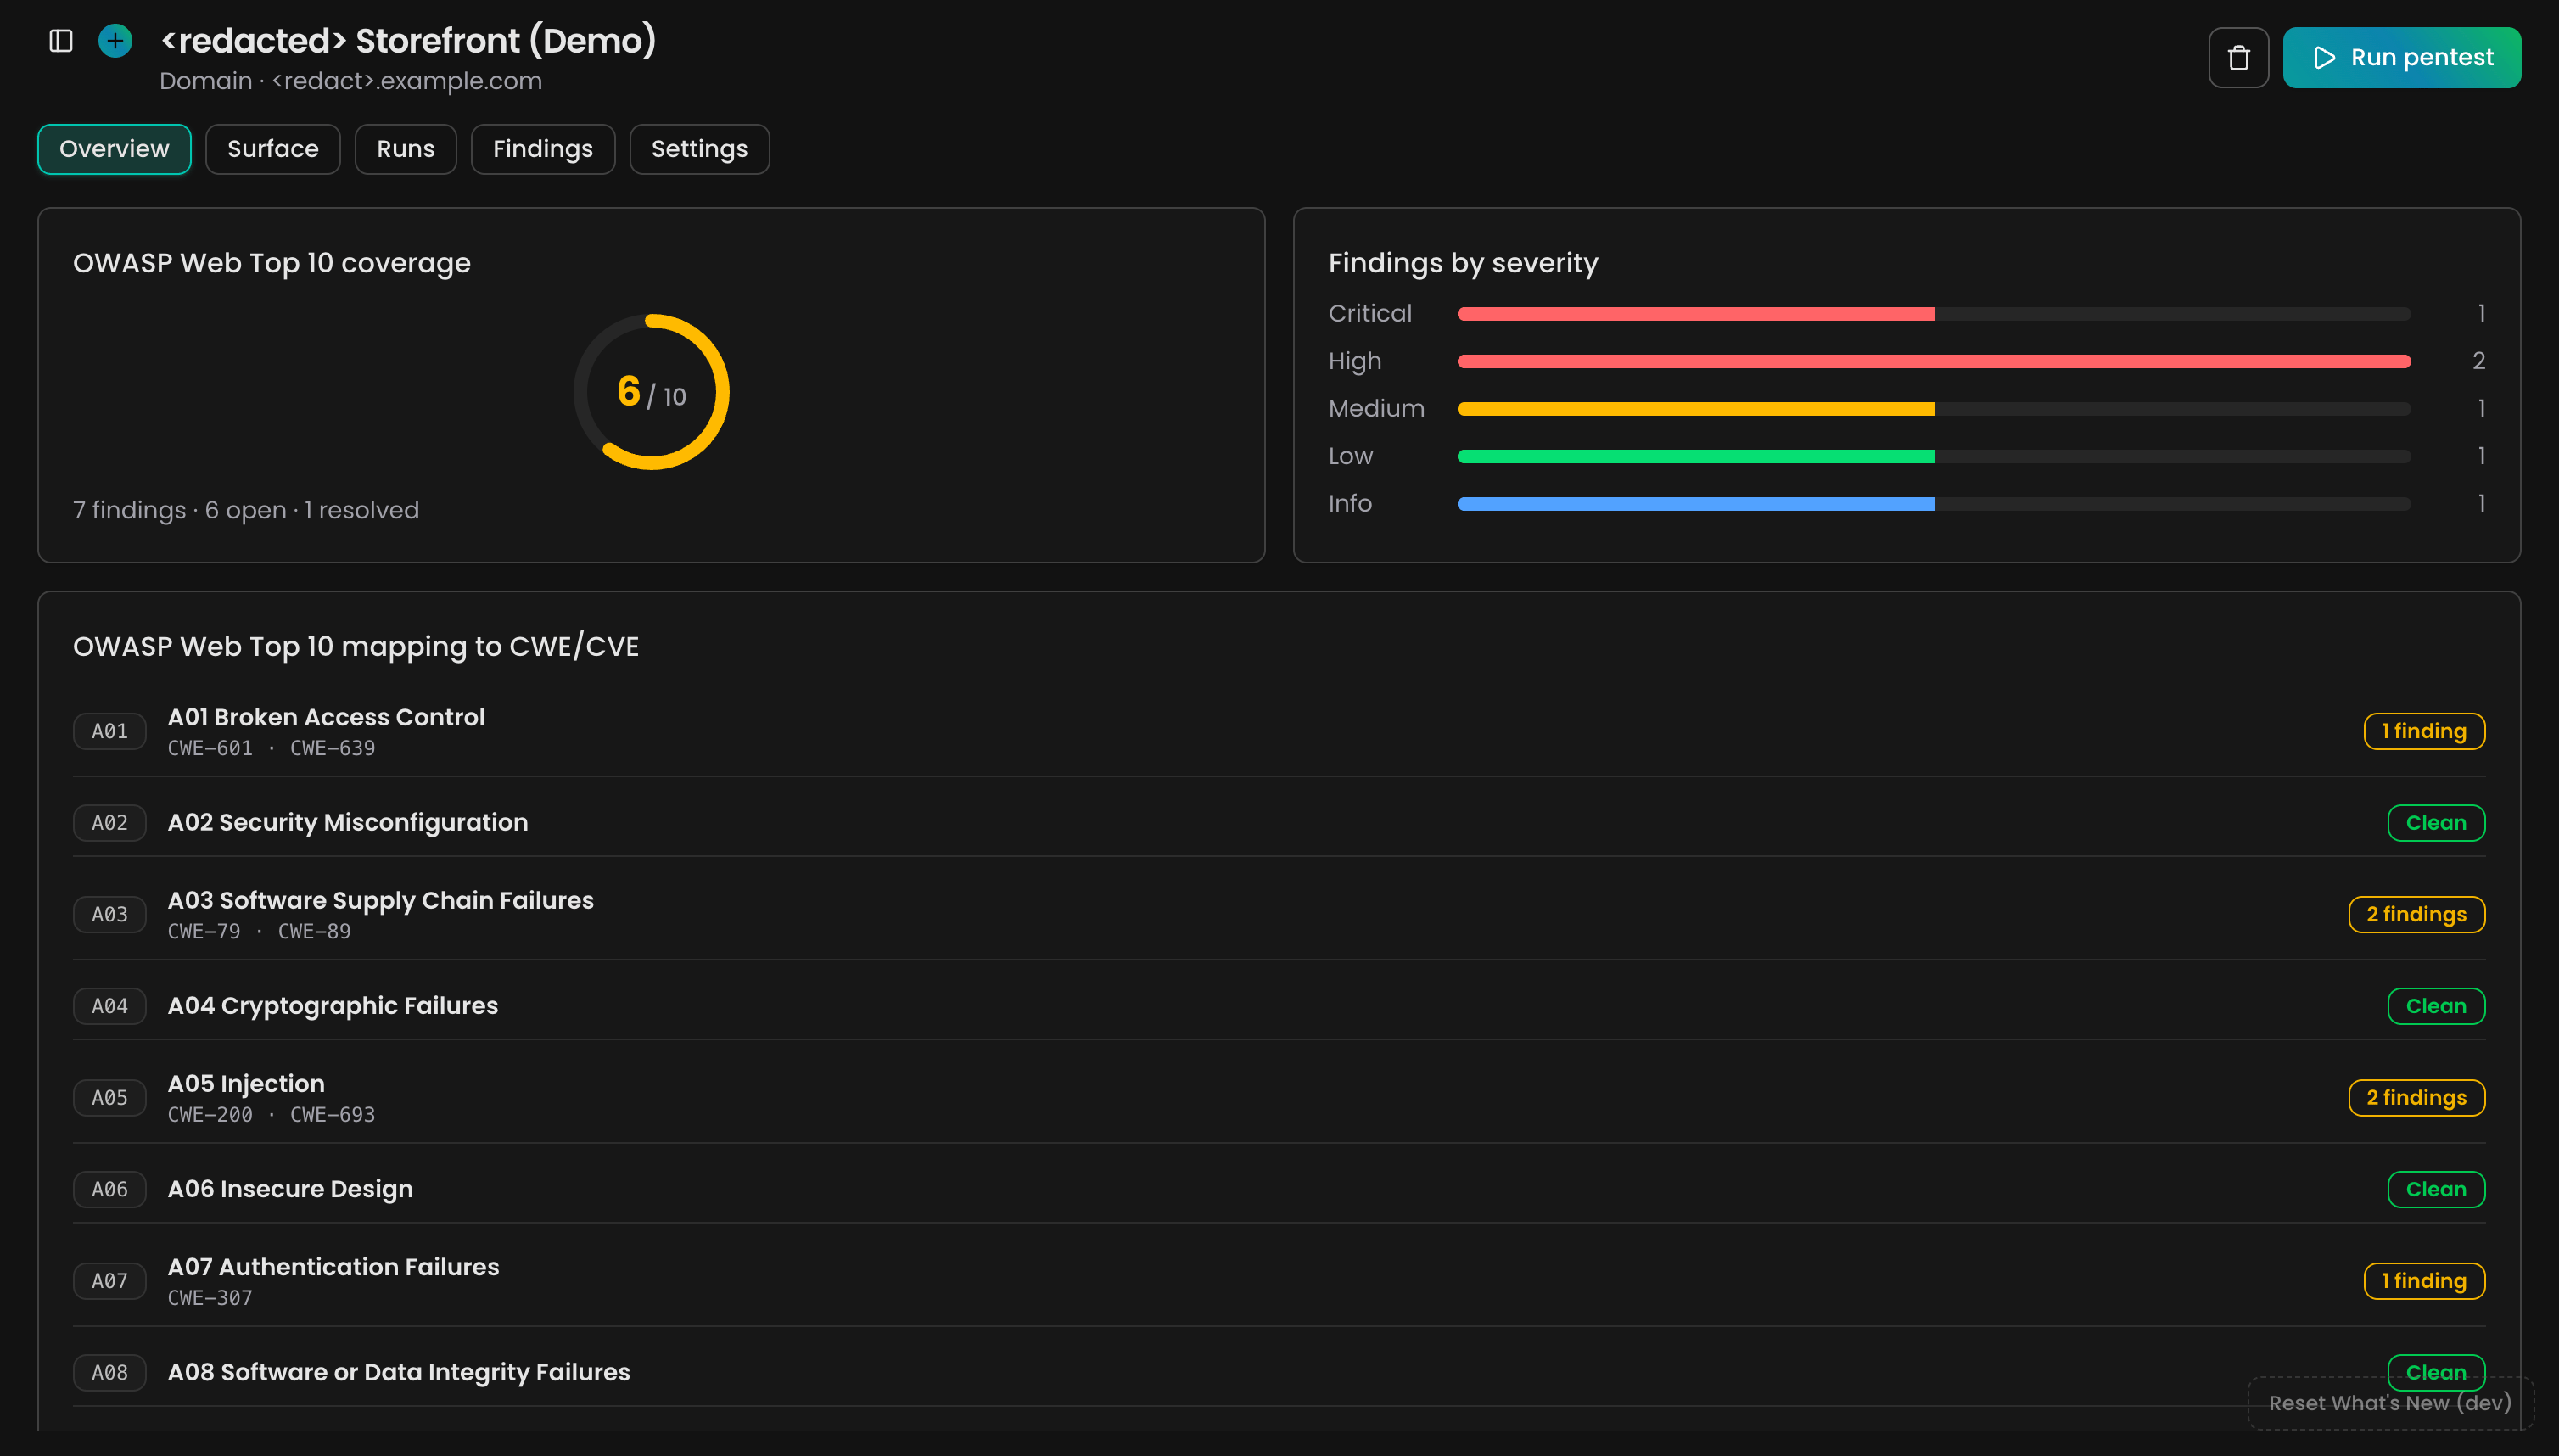
Task: Click the 2 findings badge for A05
Action: click(x=2416, y=1098)
